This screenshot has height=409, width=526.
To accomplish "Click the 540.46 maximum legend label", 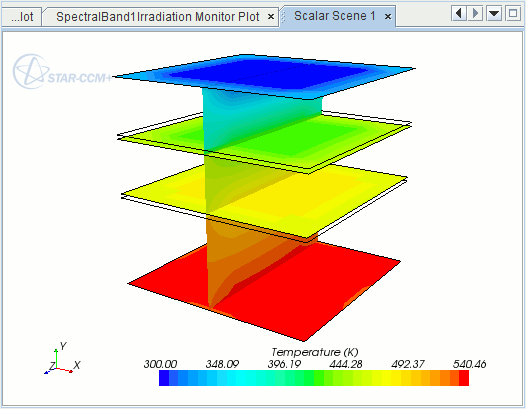I will coord(469,364).
